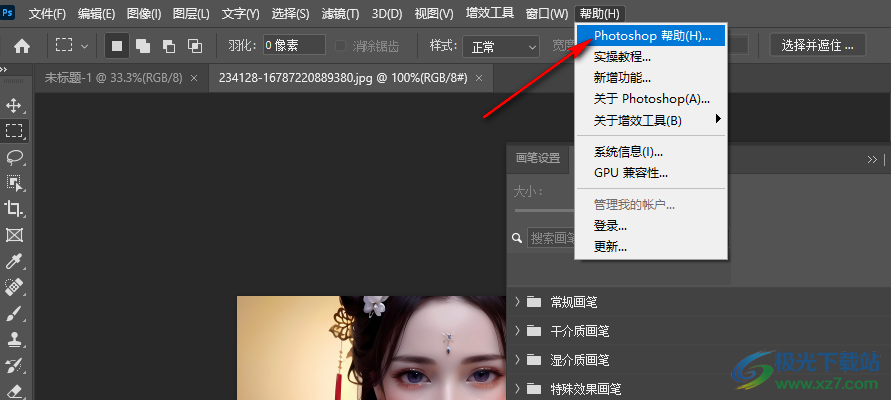The height and width of the screenshot is (400, 891).
Task: Select the History Brush tool
Action: tap(14, 365)
